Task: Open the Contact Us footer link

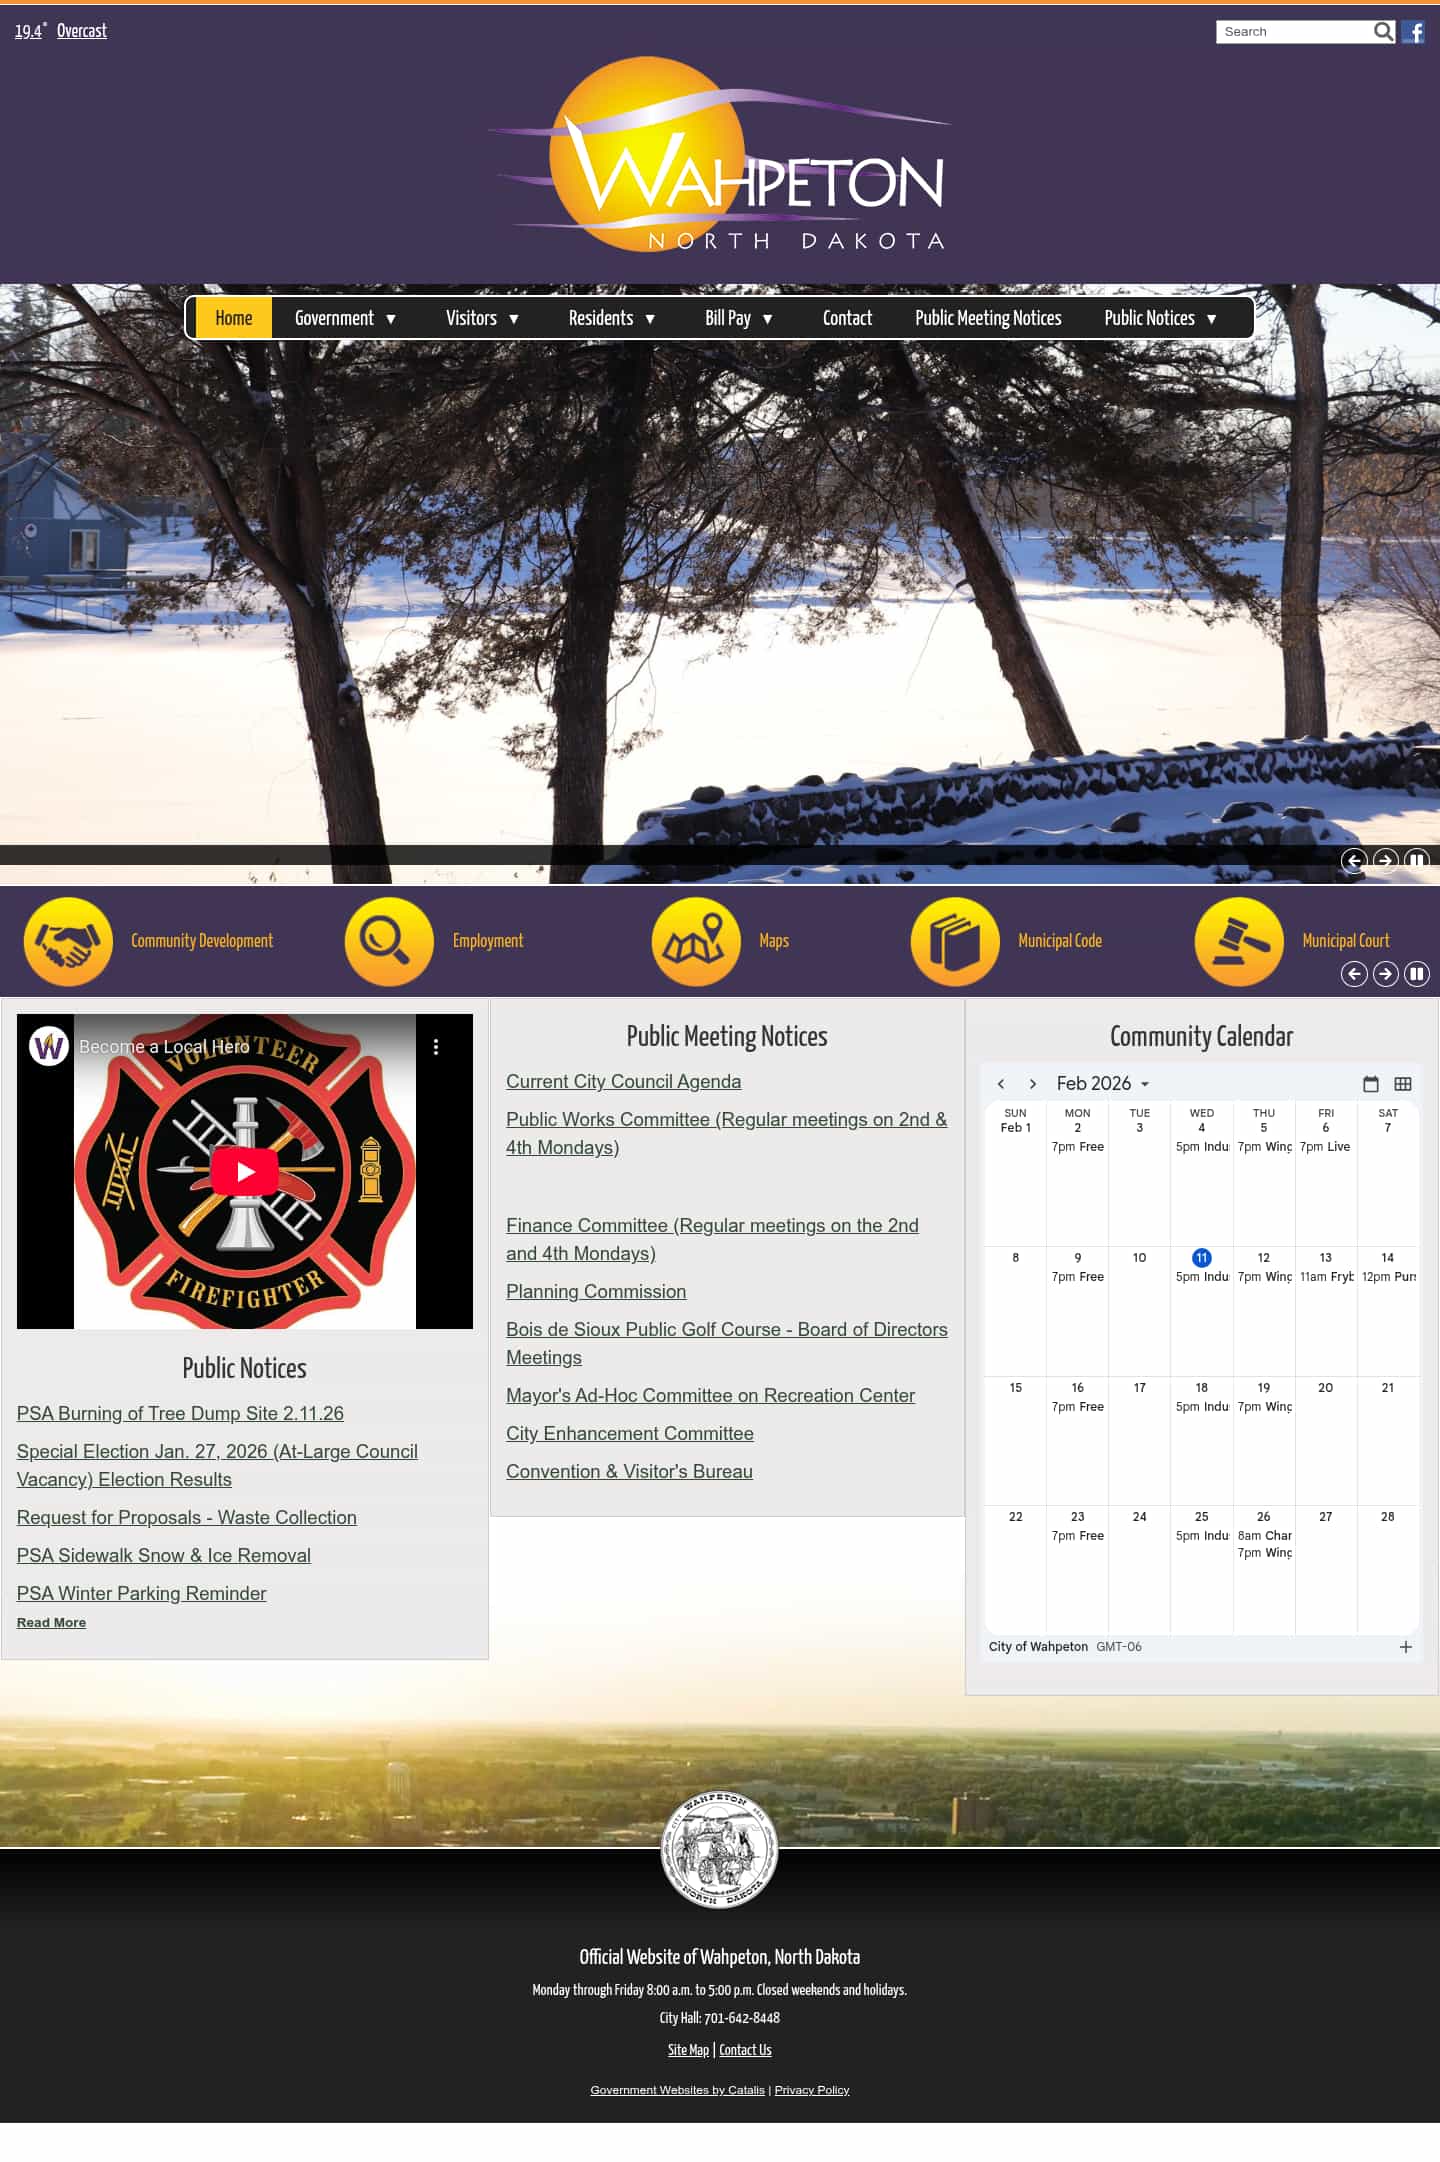Action: [x=745, y=2050]
